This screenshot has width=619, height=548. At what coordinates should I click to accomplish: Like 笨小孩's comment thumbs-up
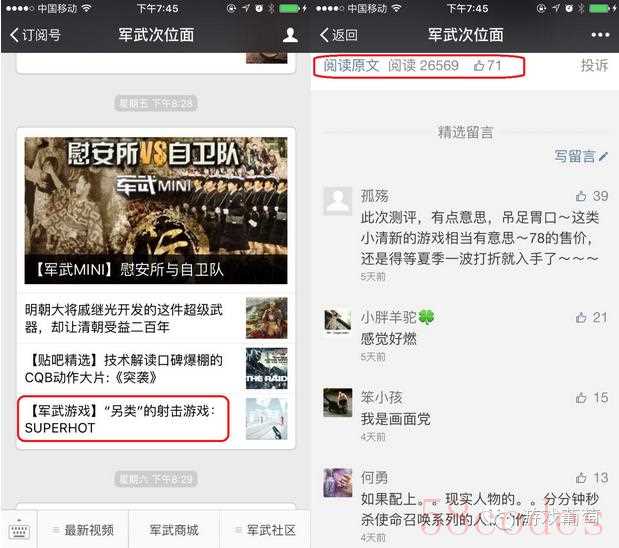[x=580, y=398]
